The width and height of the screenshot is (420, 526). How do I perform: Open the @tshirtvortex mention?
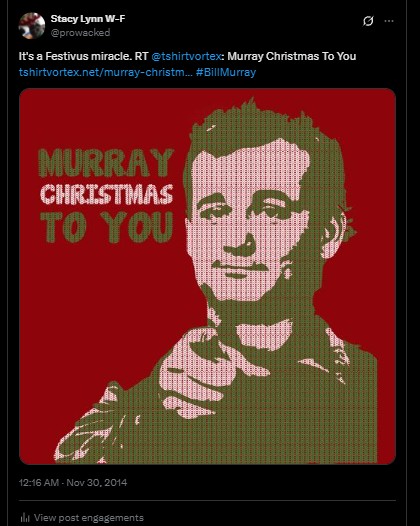(x=186, y=56)
